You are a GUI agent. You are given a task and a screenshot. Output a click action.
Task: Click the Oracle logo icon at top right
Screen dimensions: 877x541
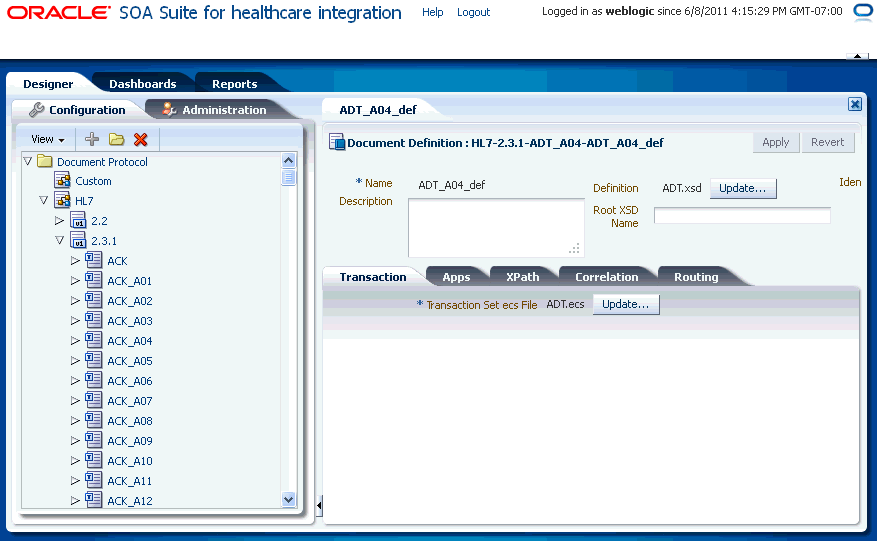[x=864, y=12]
